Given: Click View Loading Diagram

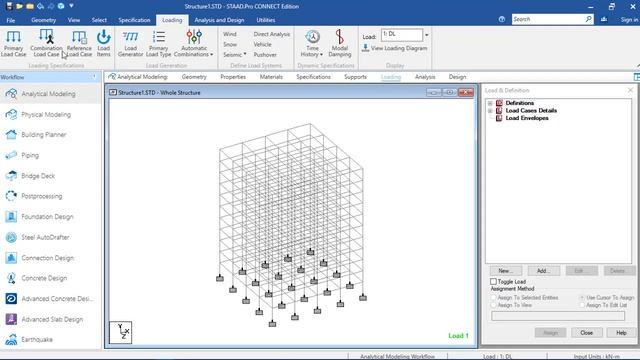Looking at the screenshot, I should click(x=394, y=48).
